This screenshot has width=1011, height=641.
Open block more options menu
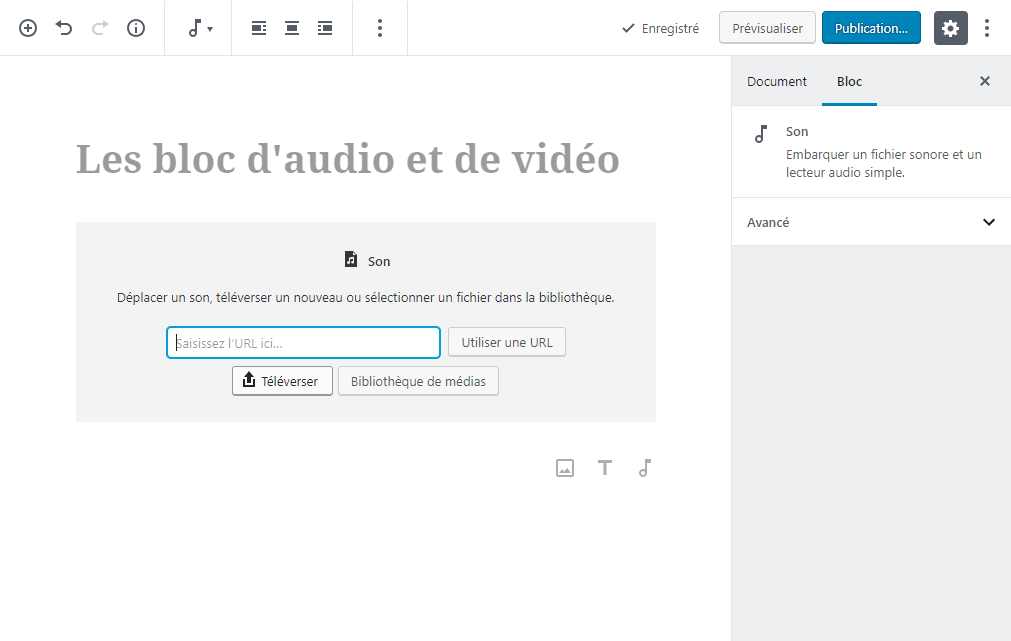[380, 28]
